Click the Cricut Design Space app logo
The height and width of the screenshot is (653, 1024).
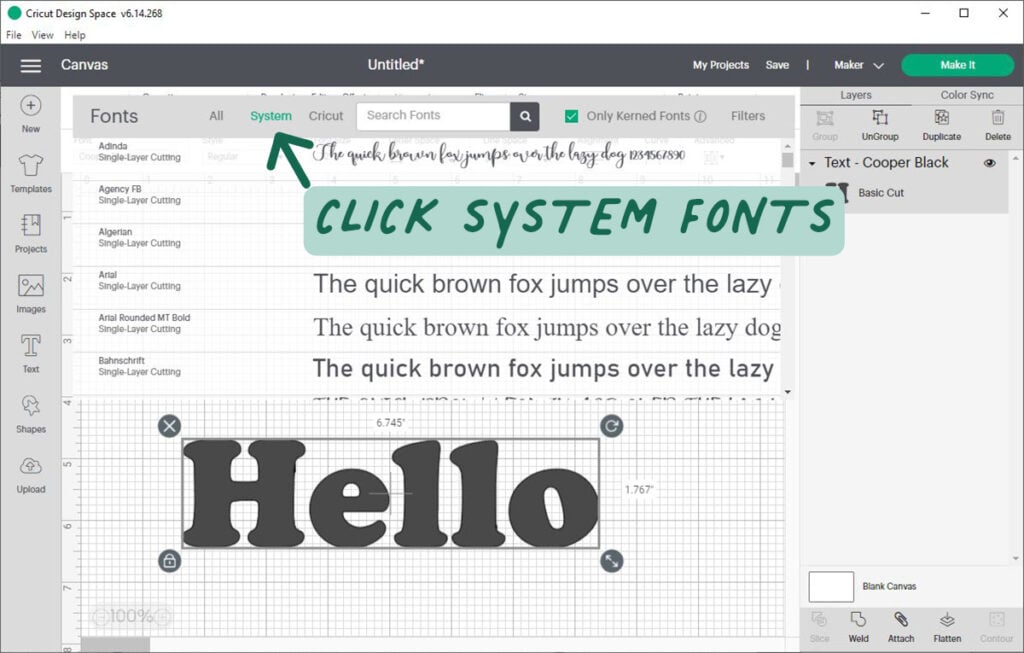[14, 13]
